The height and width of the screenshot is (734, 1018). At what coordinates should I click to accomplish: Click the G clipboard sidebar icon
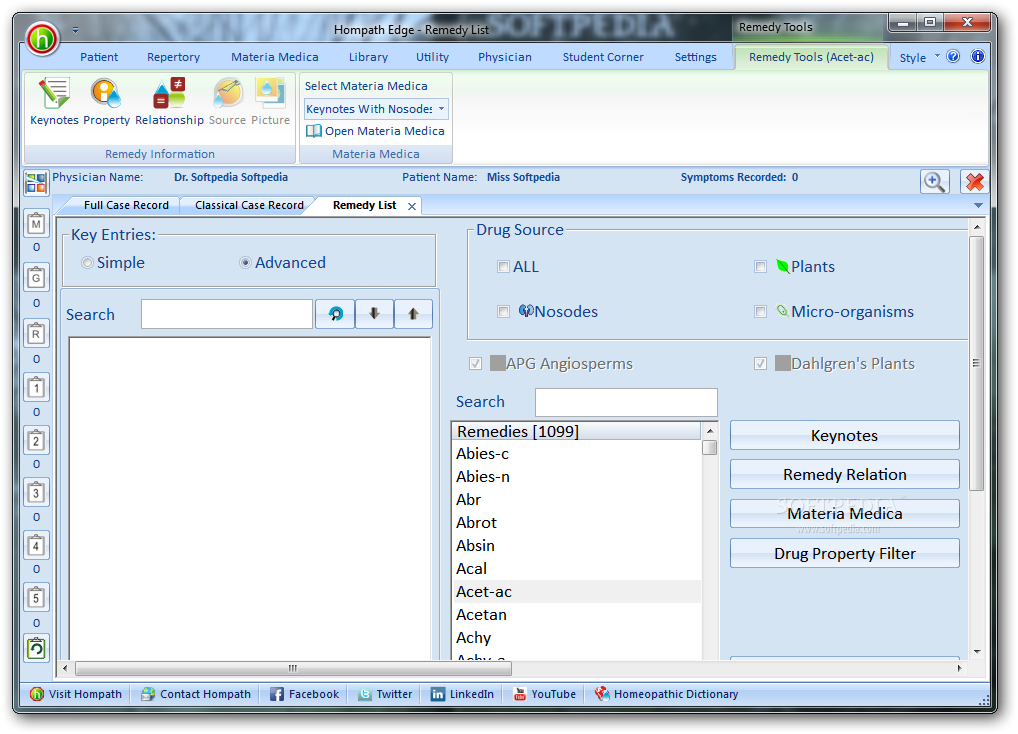point(36,278)
